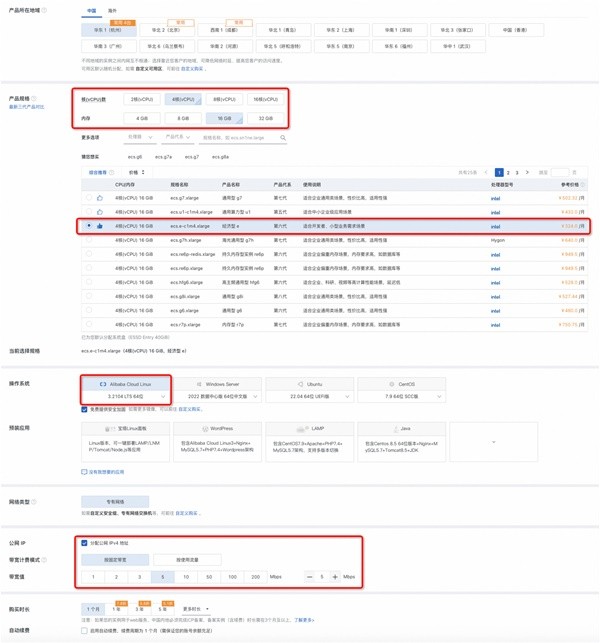Click plus icon to increase bandwidth Mbps

point(335,577)
